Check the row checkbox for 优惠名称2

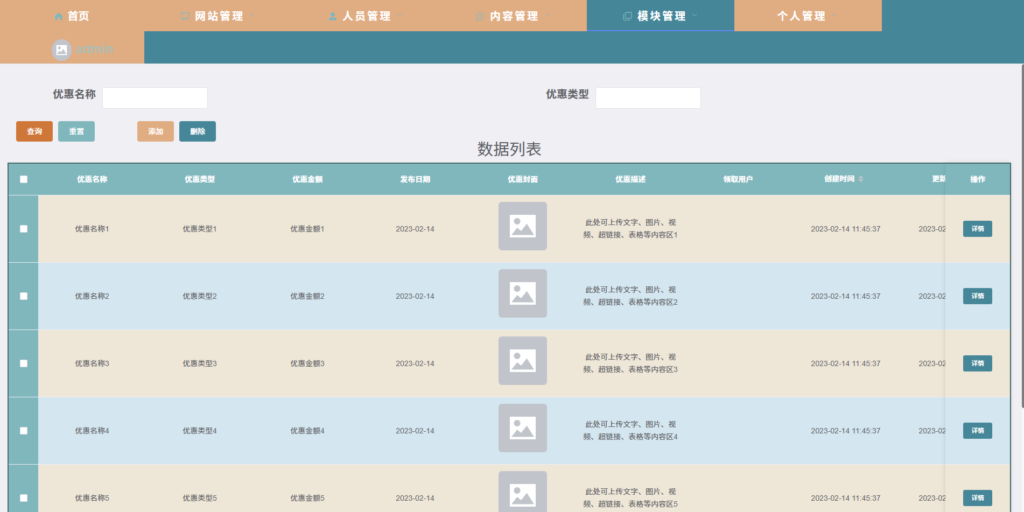pos(24,296)
